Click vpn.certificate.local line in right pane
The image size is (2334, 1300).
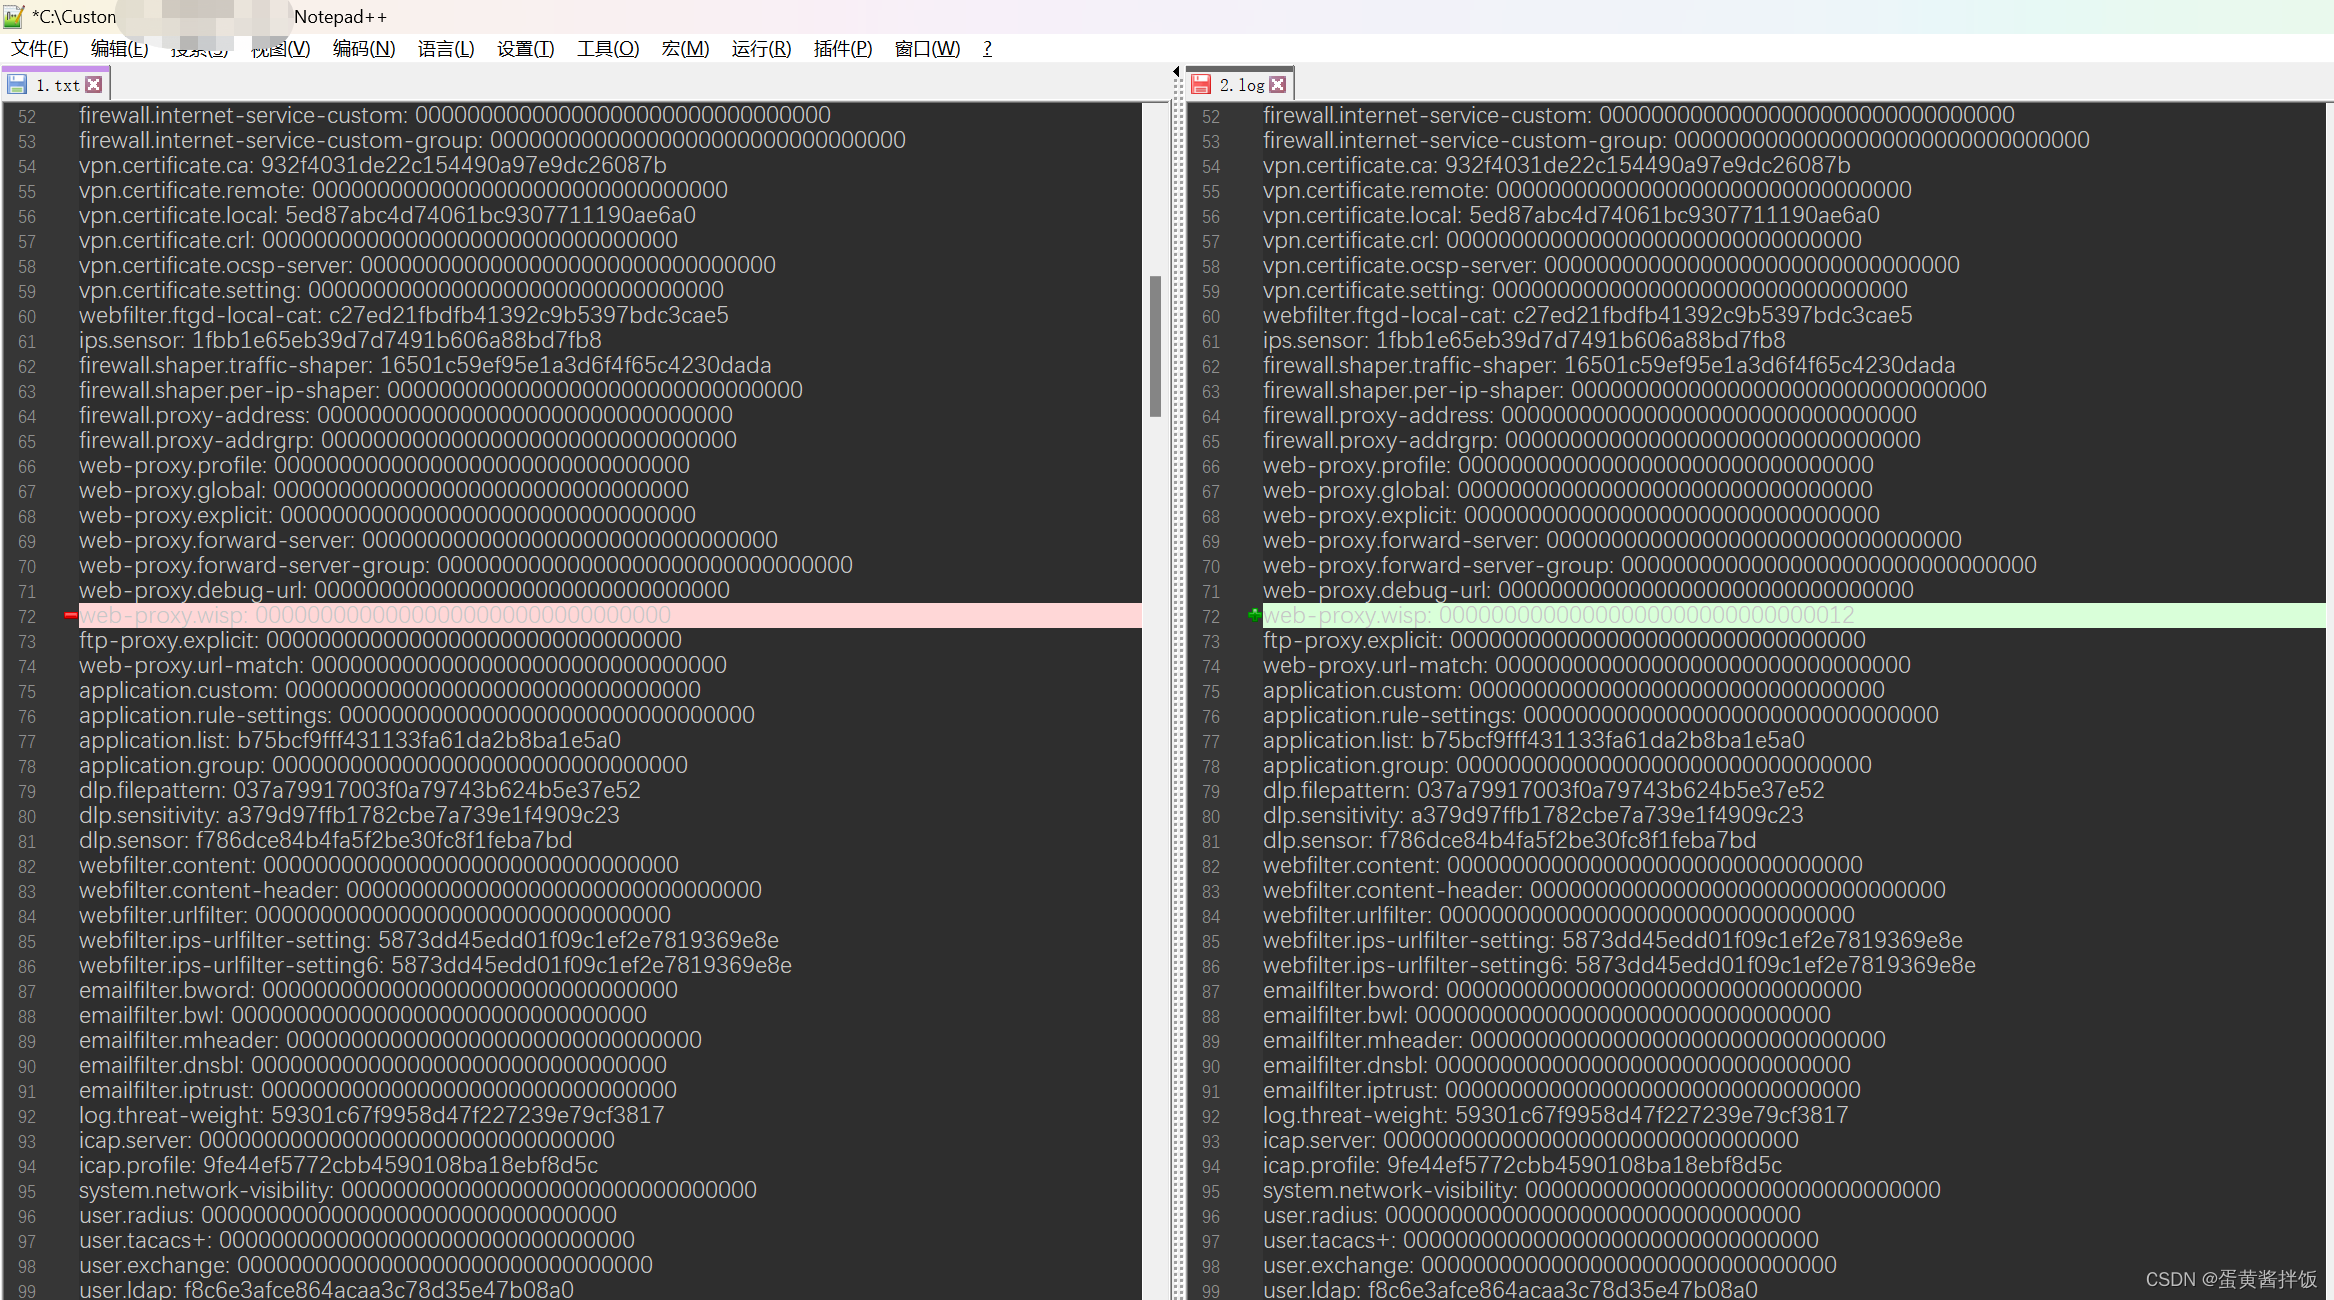[1571, 215]
